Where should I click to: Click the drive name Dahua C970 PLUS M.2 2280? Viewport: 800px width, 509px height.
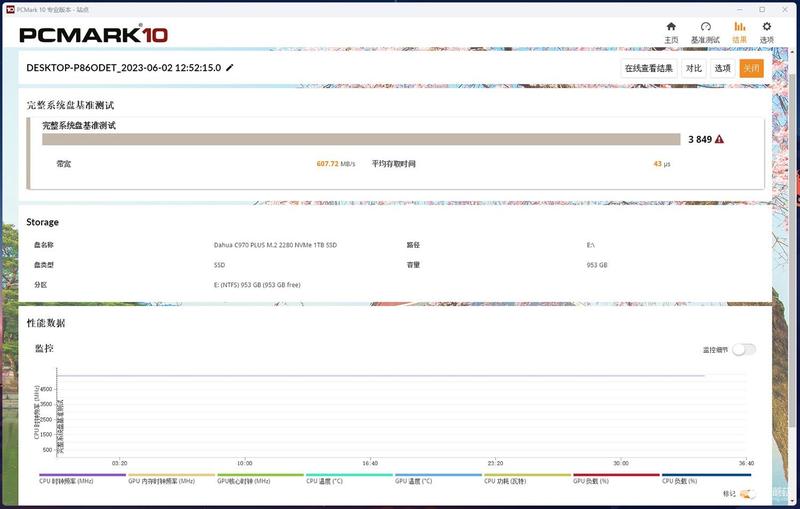275,245
